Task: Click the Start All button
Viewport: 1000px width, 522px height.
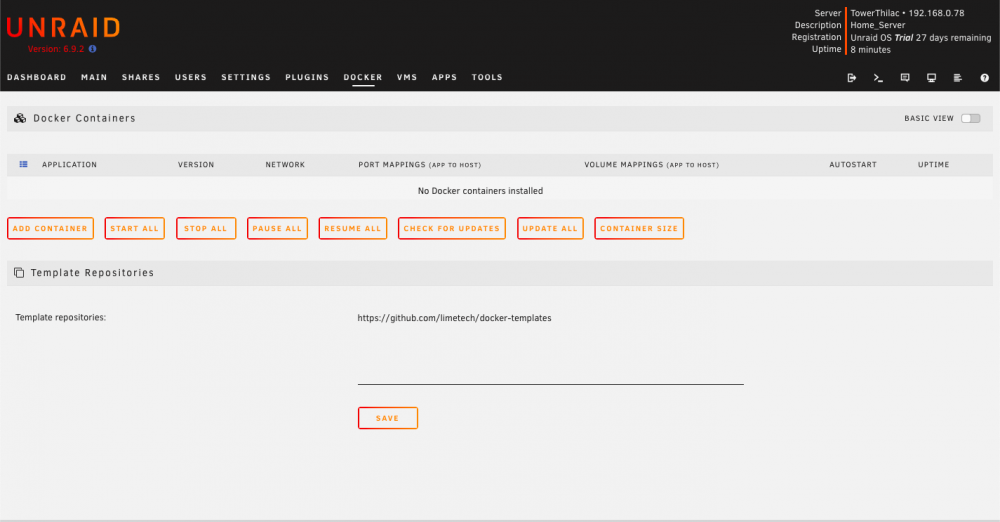Action: tap(135, 228)
